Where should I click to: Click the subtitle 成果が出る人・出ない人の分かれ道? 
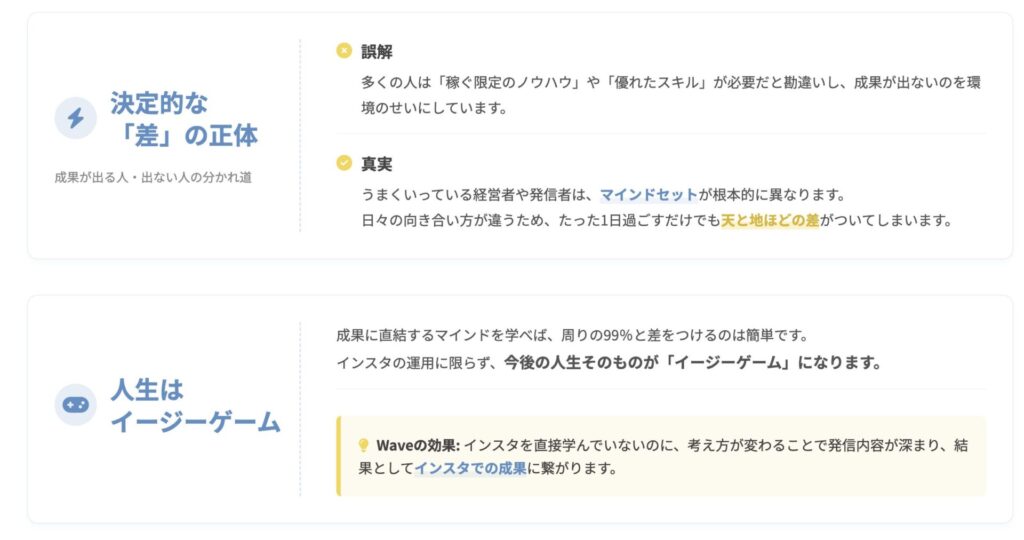coord(152,178)
